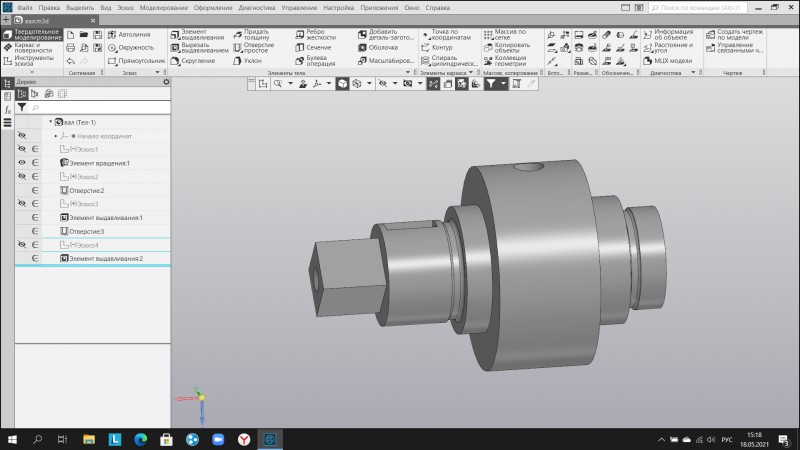Select the Окружность circle tool
The height and width of the screenshot is (450, 800).
(131, 47)
